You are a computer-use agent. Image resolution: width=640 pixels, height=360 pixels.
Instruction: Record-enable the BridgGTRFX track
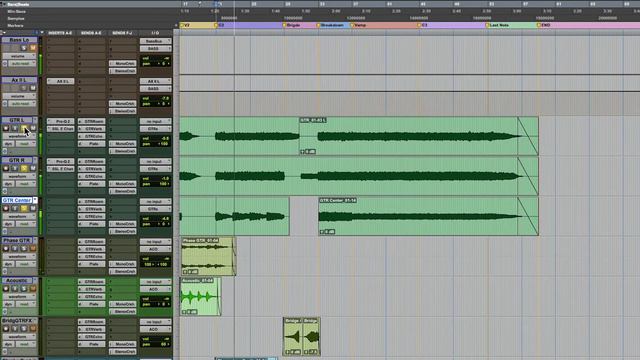[6, 329]
